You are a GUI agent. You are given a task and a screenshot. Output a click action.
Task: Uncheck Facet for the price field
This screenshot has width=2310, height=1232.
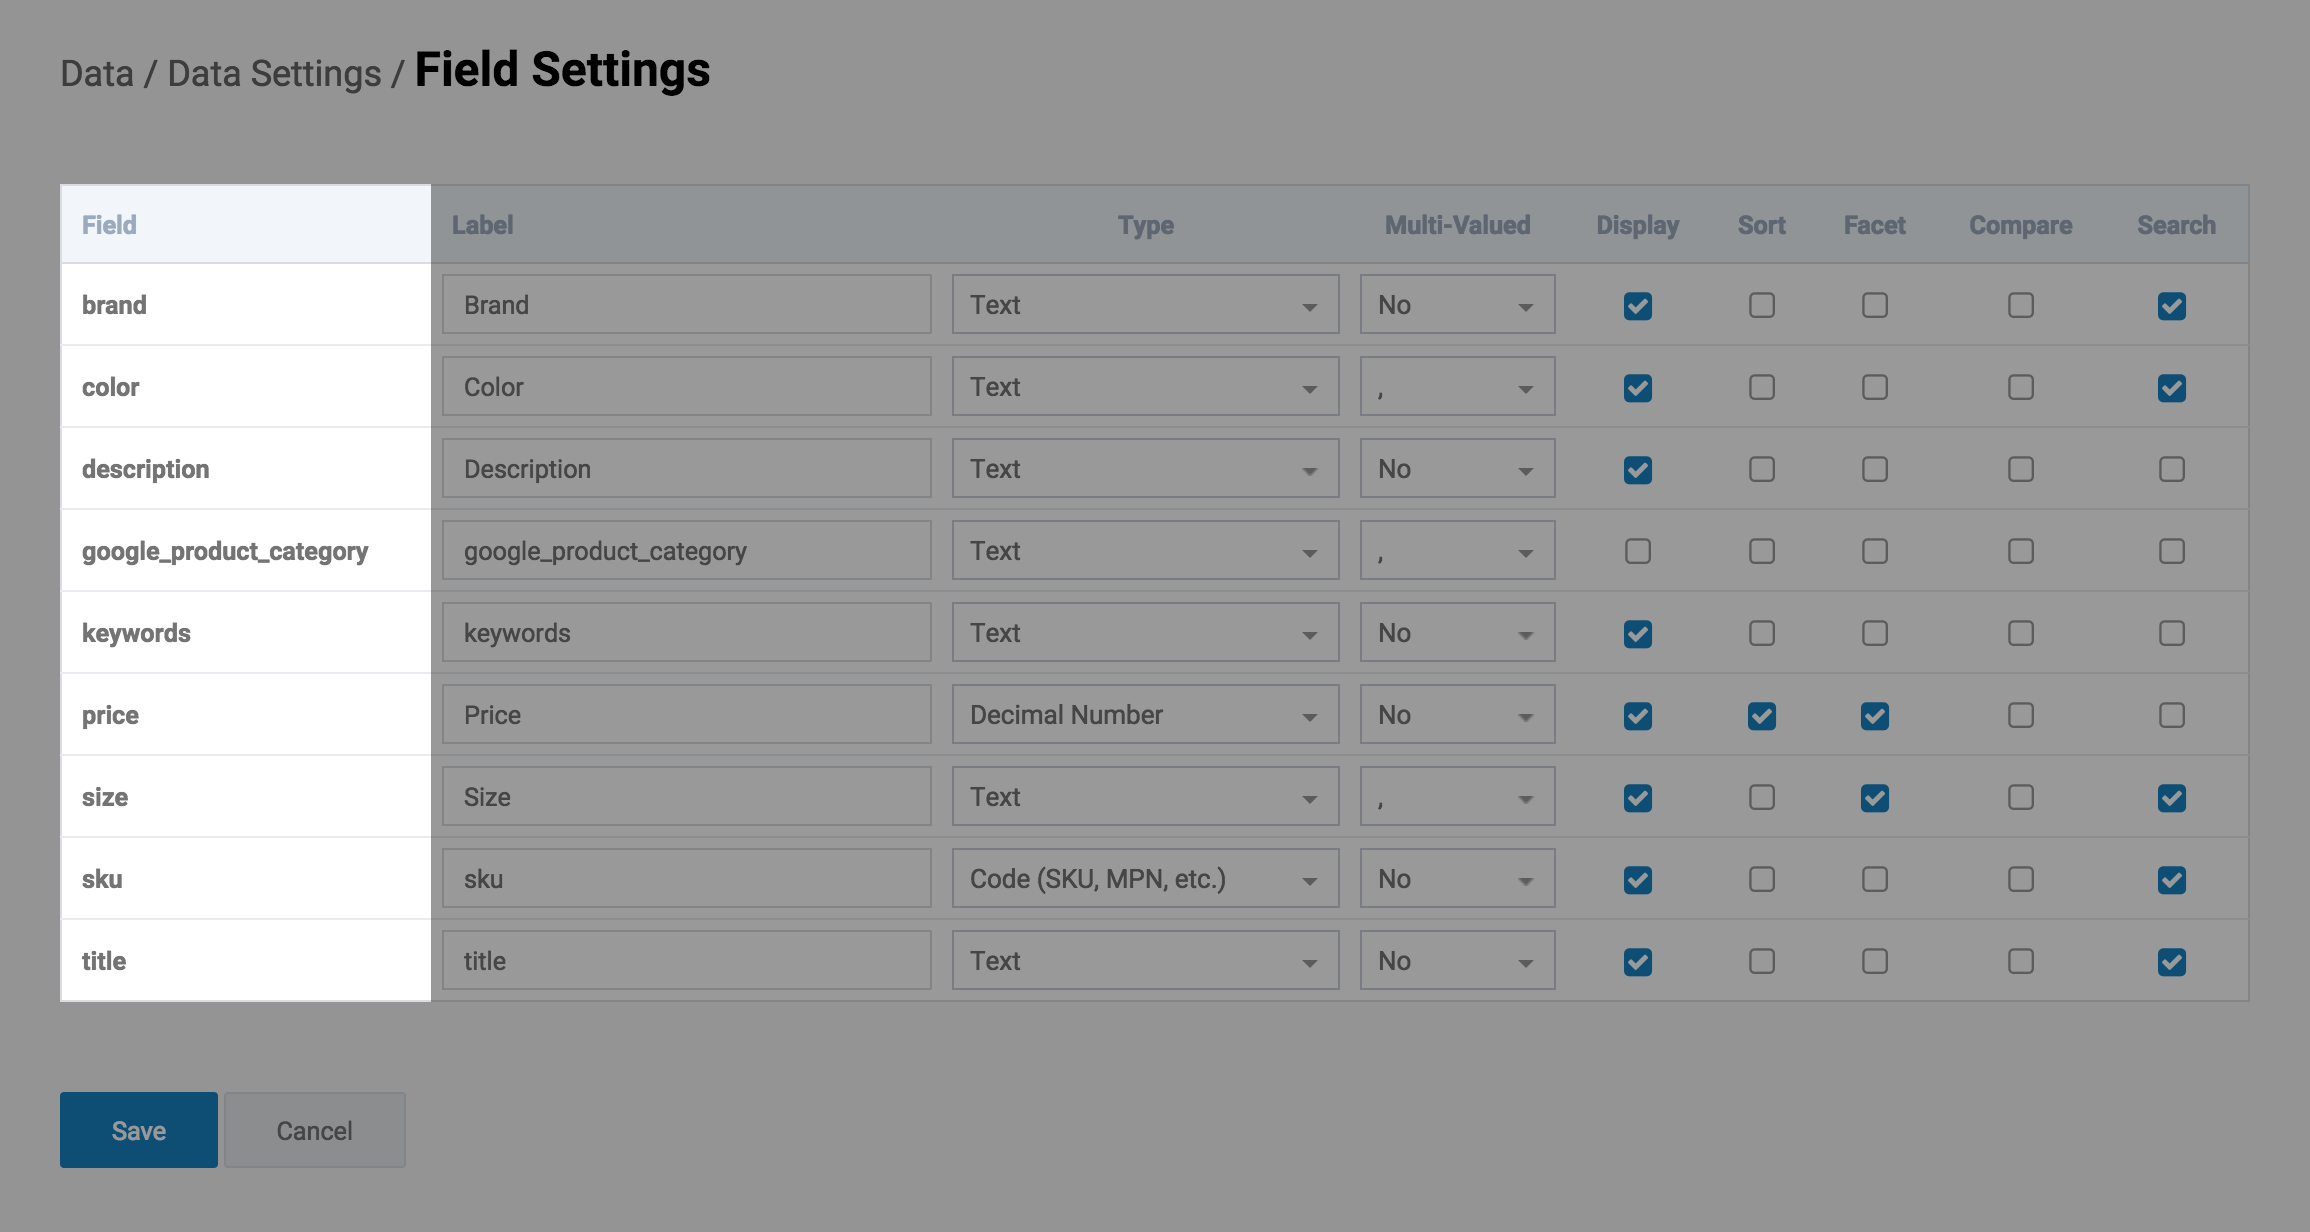point(1874,715)
